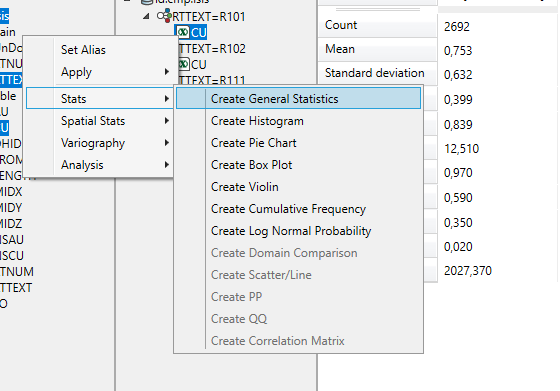Select RTTEXT=R101 tree item
This screenshot has height=391, width=560.
click(x=209, y=17)
